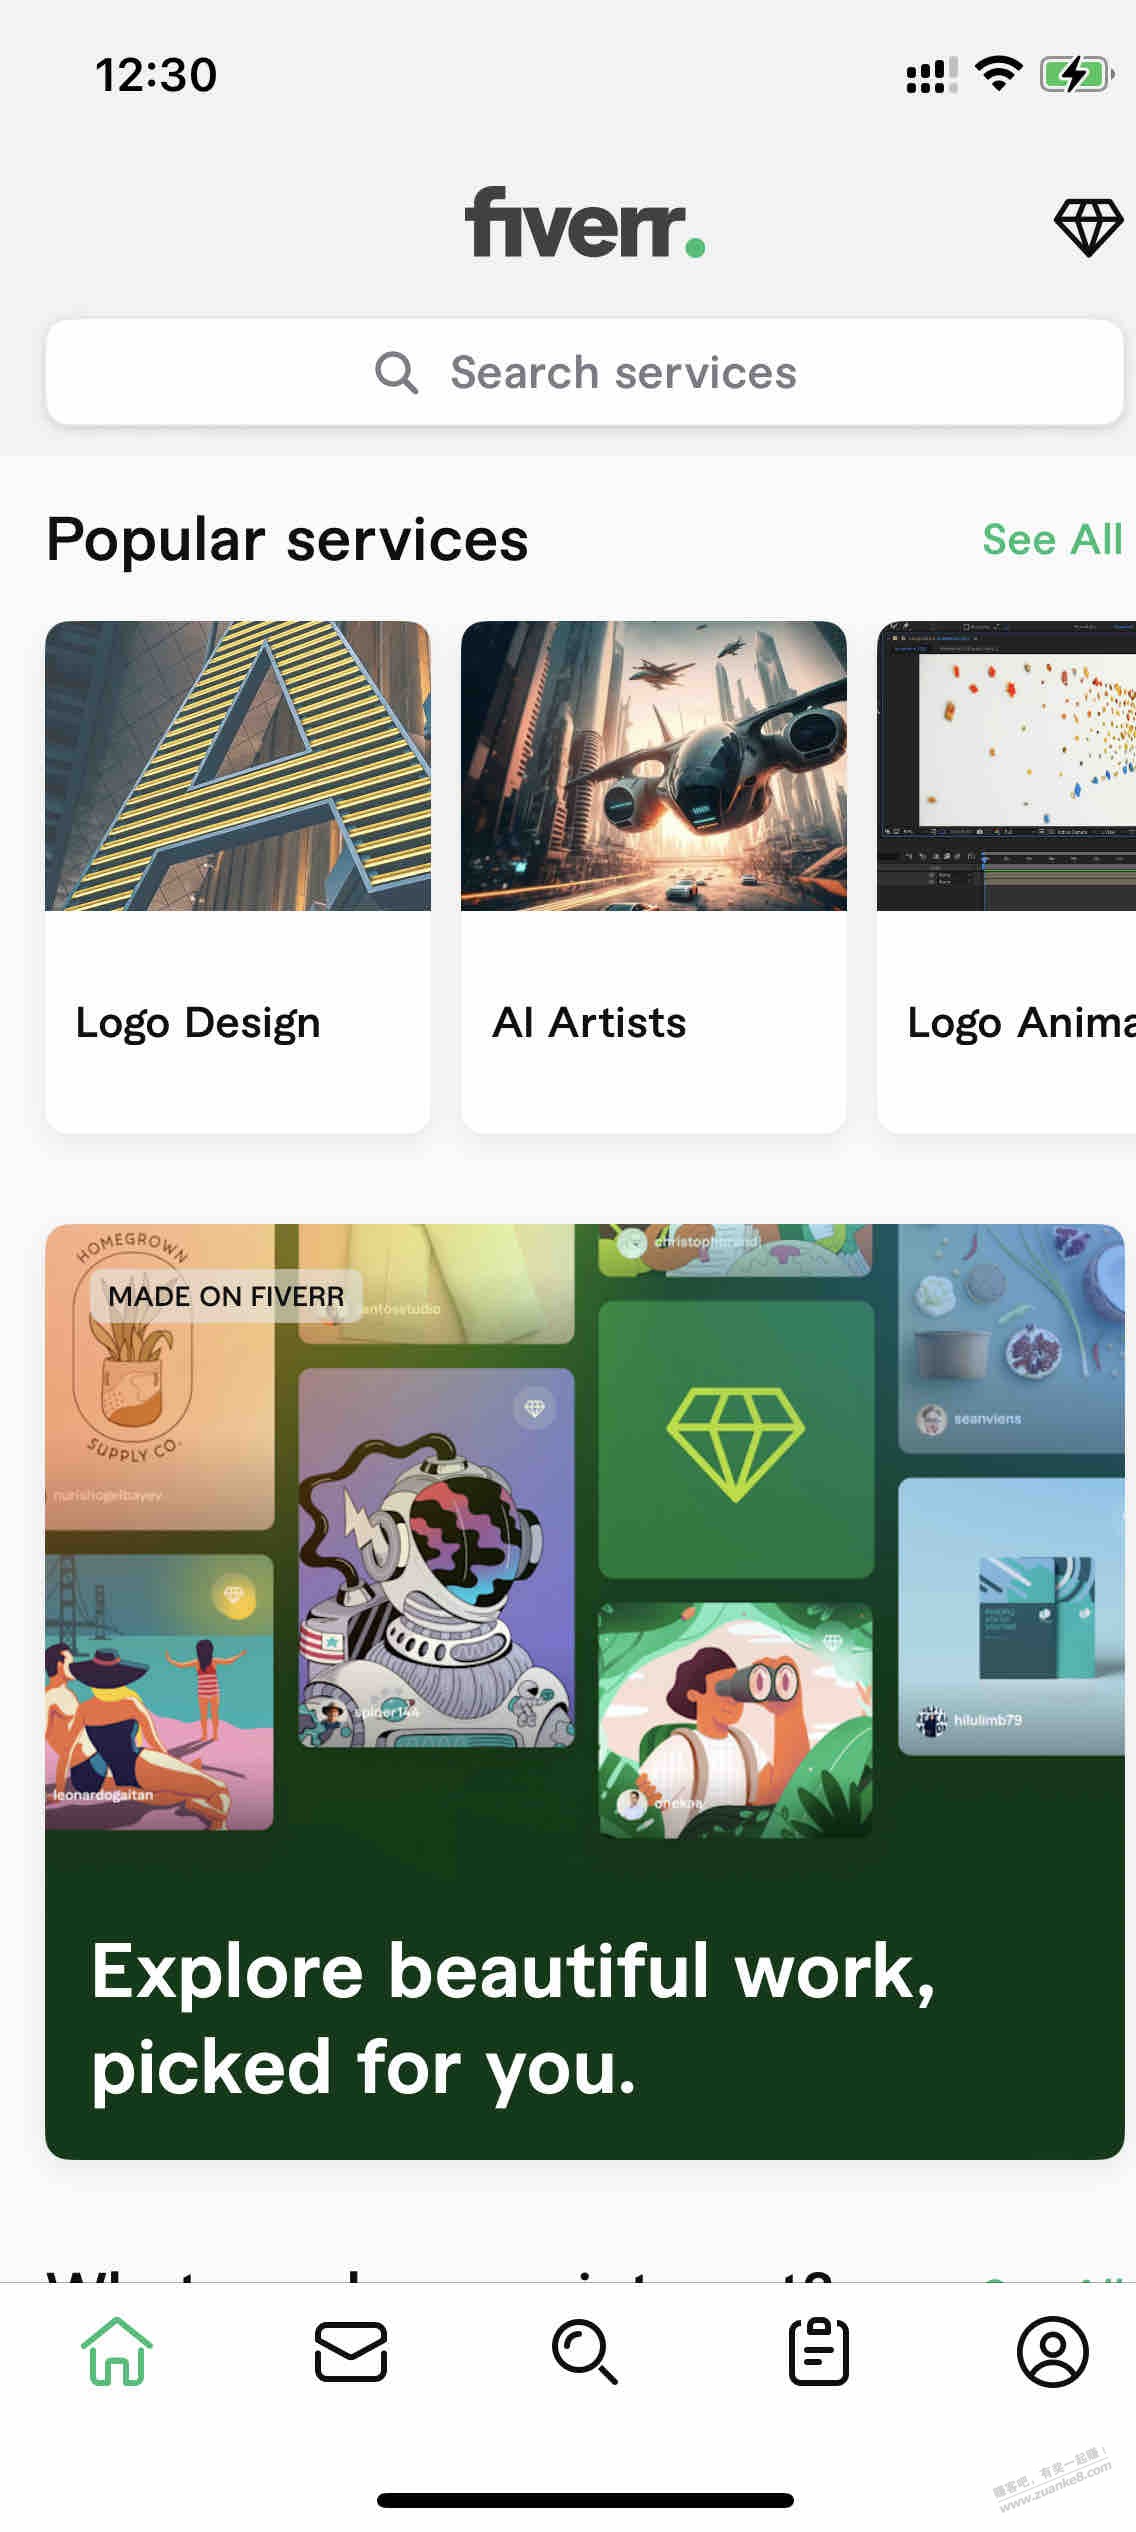Open the Inbox envelope icon
1136x2532 pixels.
coord(351,2351)
